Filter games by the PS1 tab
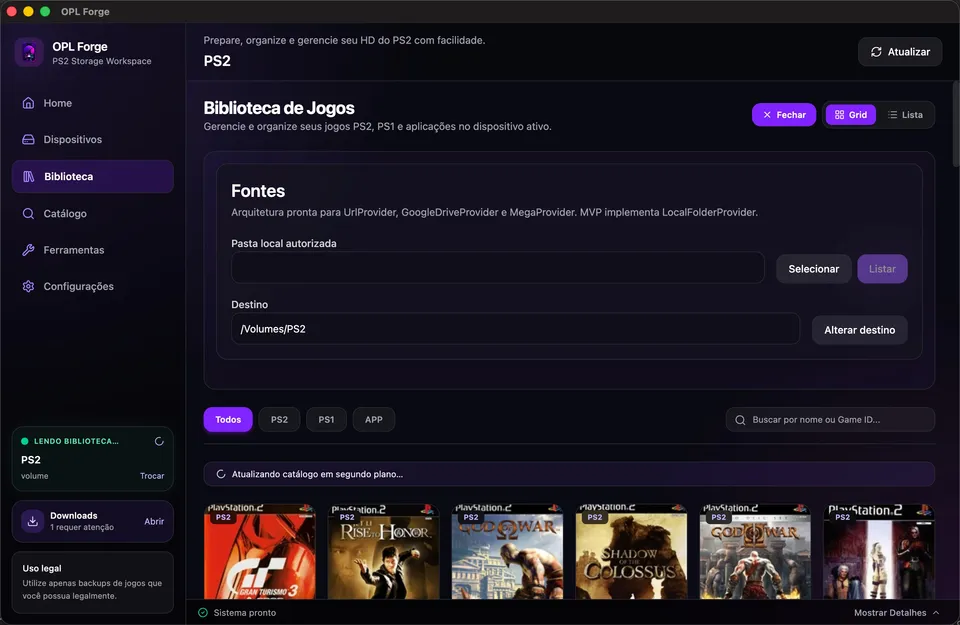The width and height of the screenshot is (960, 625). [326, 419]
